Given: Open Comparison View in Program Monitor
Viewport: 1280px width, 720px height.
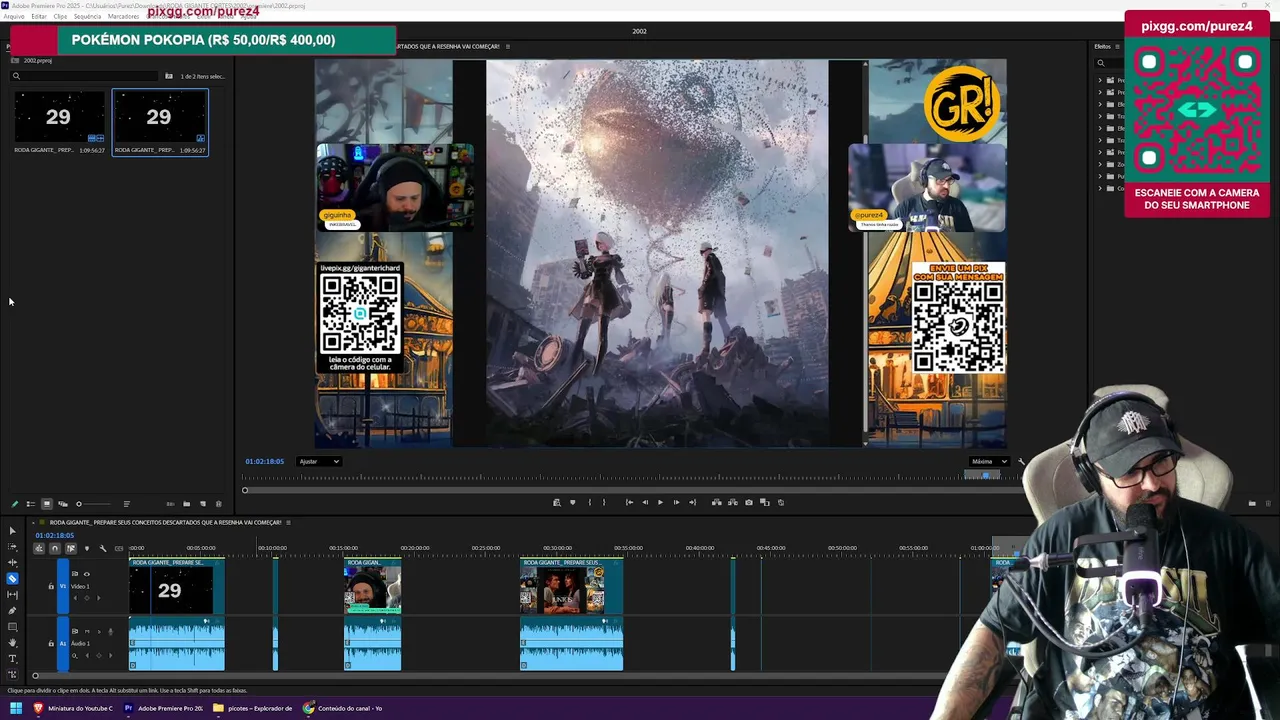Looking at the screenshot, I should [764, 502].
